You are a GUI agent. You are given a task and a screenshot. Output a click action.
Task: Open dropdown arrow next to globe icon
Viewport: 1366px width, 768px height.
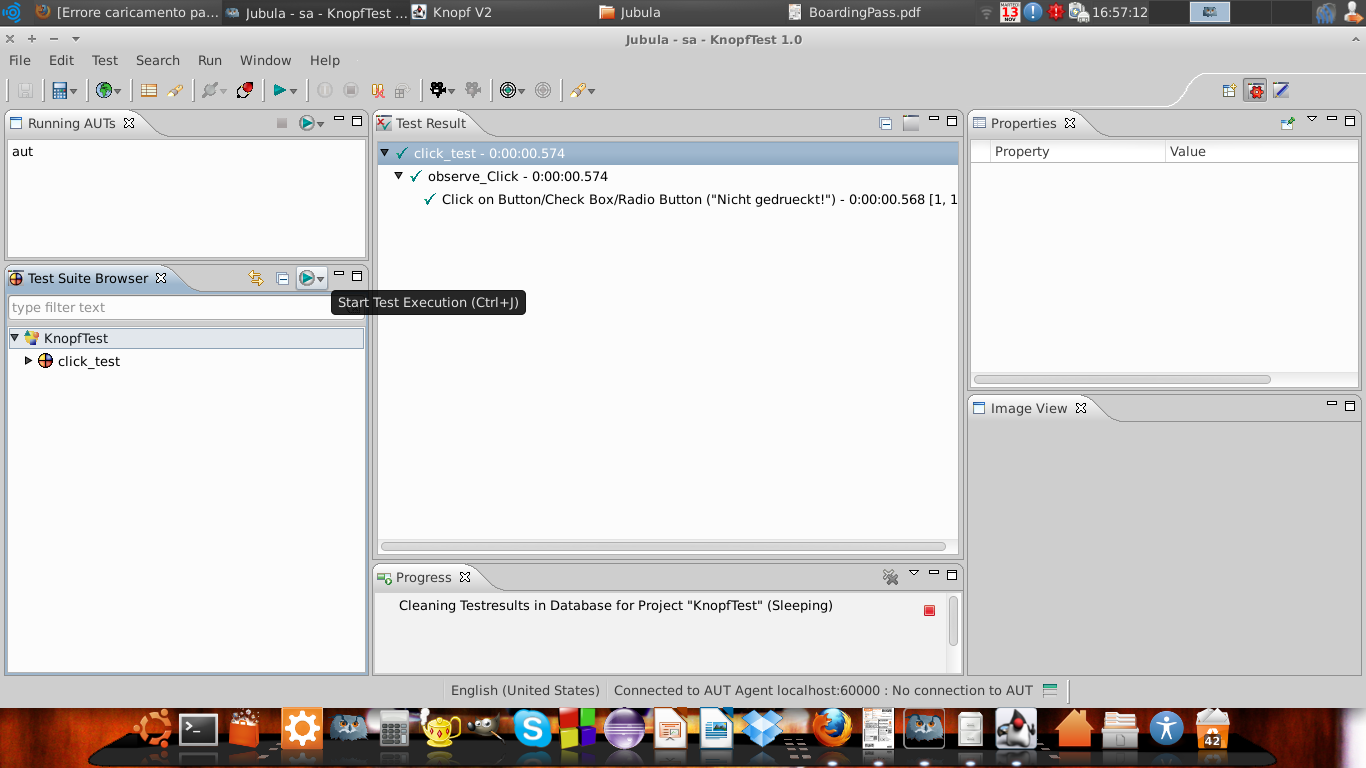[118, 92]
